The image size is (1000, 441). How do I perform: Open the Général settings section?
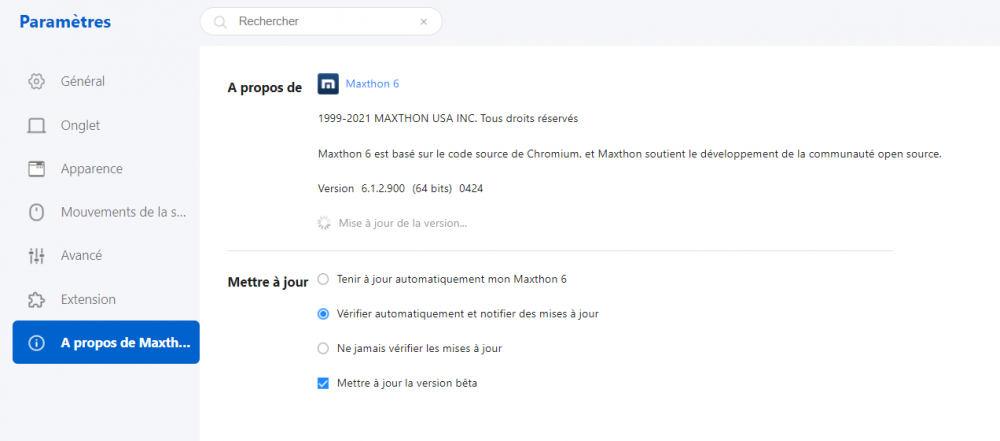point(83,81)
